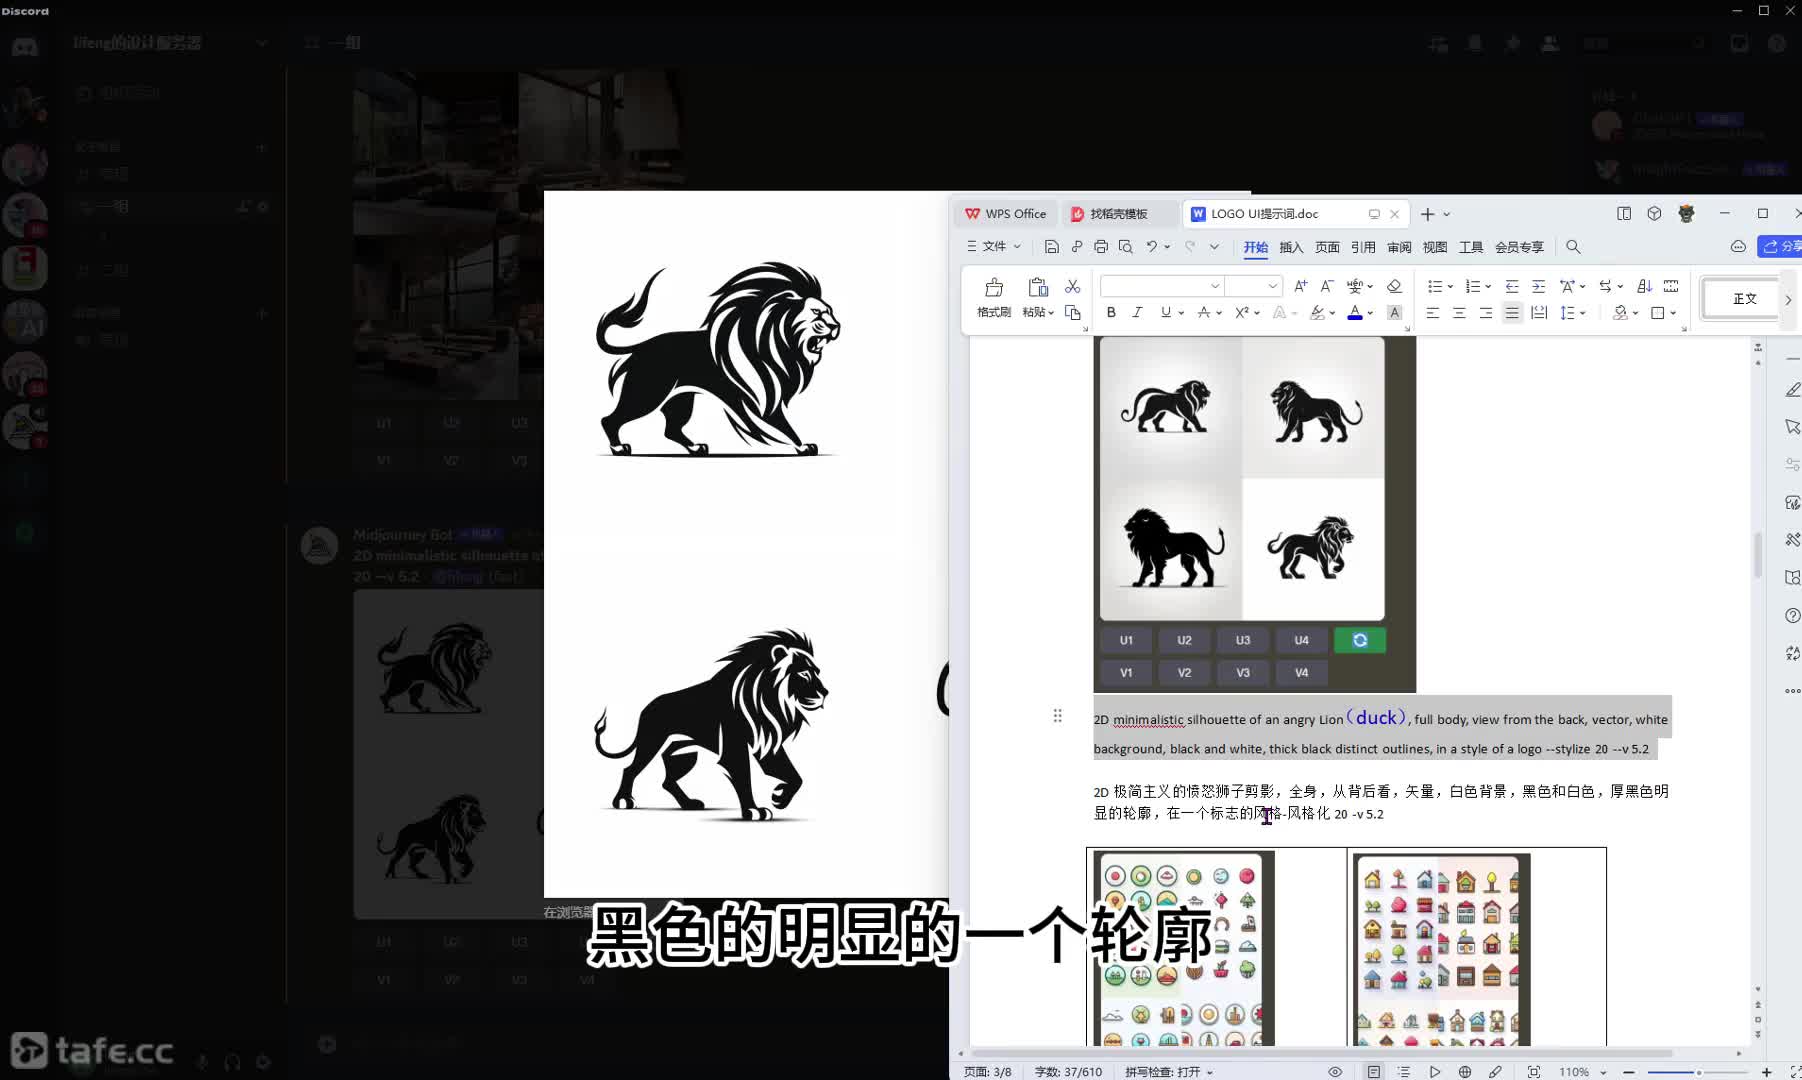Click the Save icon in WPS quick toolbar
The height and width of the screenshot is (1080, 1802).
pyautogui.click(x=1051, y=246)
